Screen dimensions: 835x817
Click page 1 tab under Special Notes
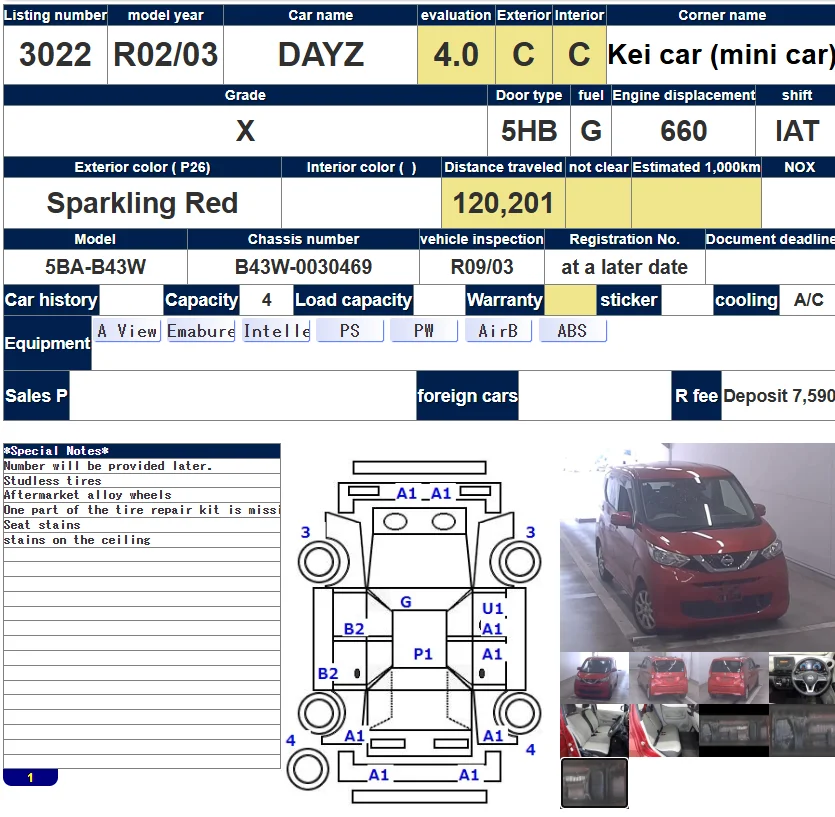30,778
